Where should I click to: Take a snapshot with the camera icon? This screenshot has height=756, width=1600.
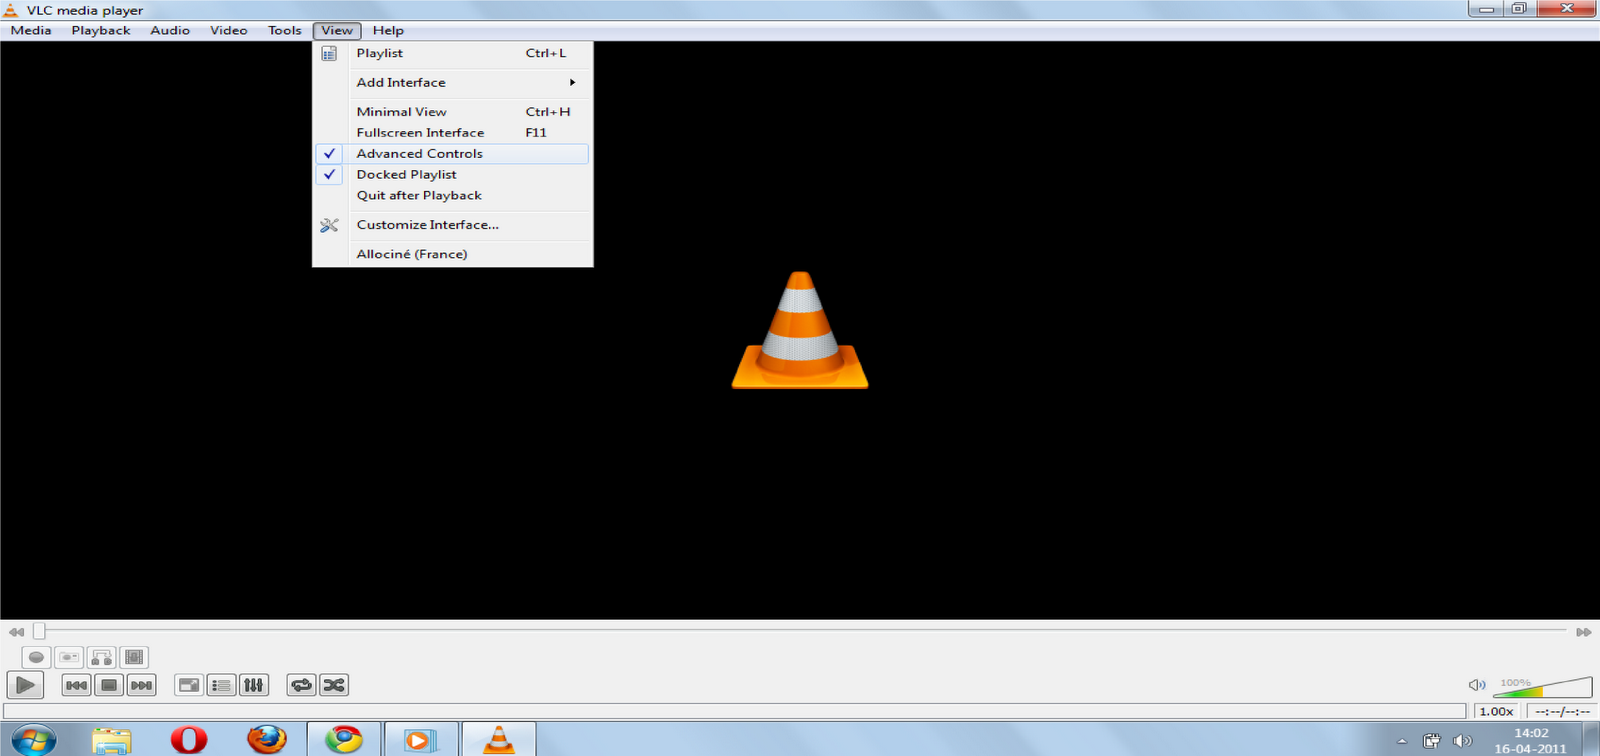tap(69, 657)
